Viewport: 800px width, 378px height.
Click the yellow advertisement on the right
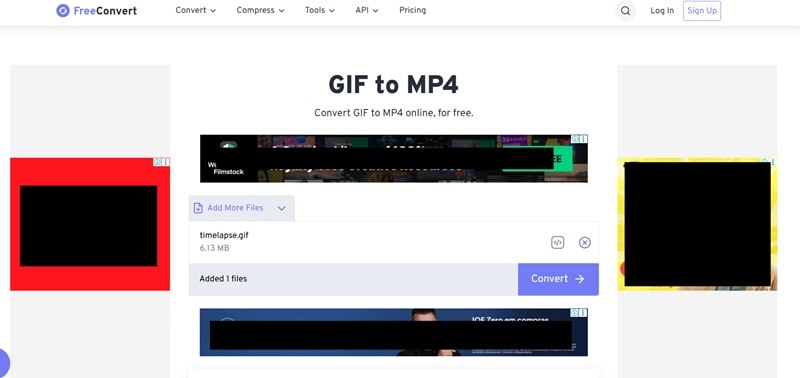[697, 224]
